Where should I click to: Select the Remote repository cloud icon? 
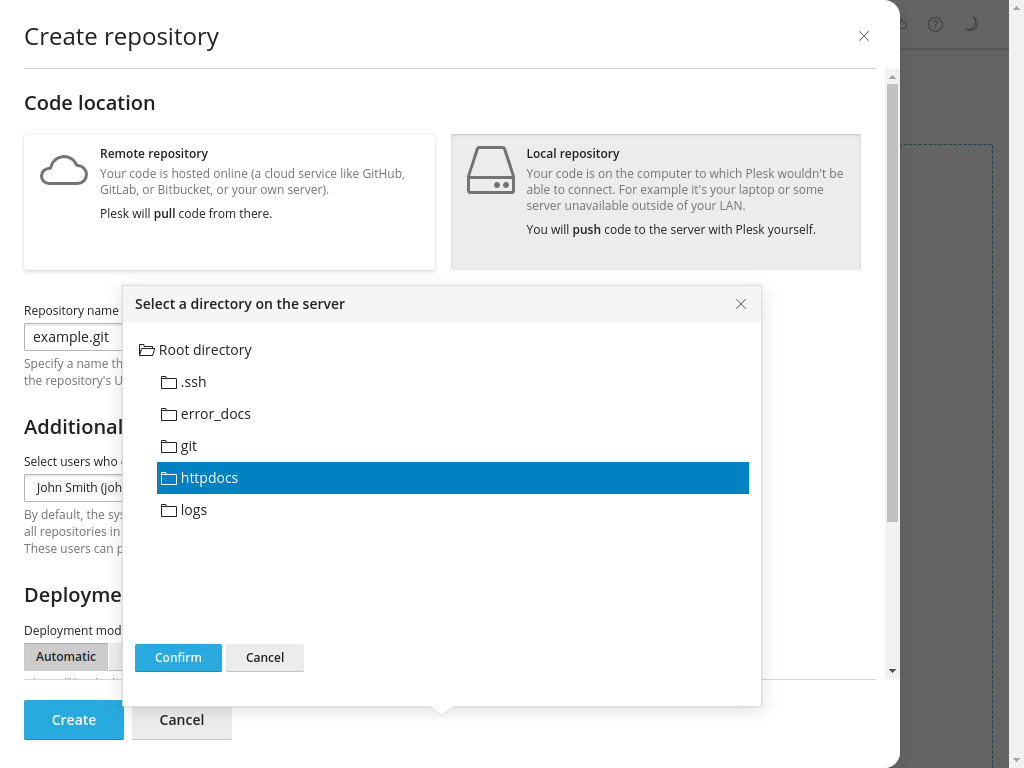pos(64,171)
